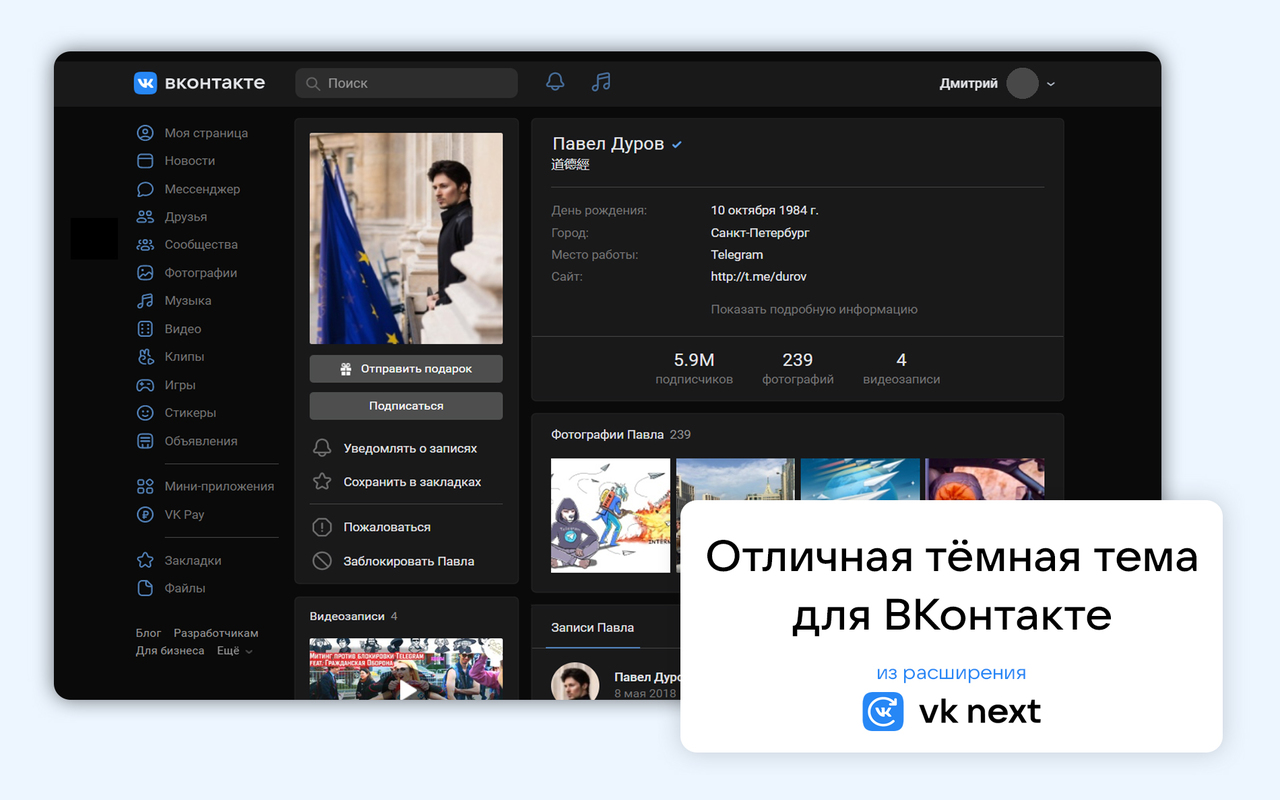This screenshot has width=1280, height=800.
Task: Click the Games controller icon
Action: pos(145,385)
